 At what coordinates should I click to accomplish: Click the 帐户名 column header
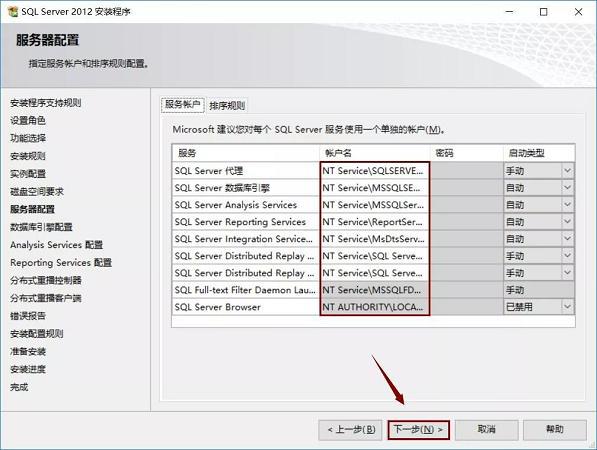point(375,153)
